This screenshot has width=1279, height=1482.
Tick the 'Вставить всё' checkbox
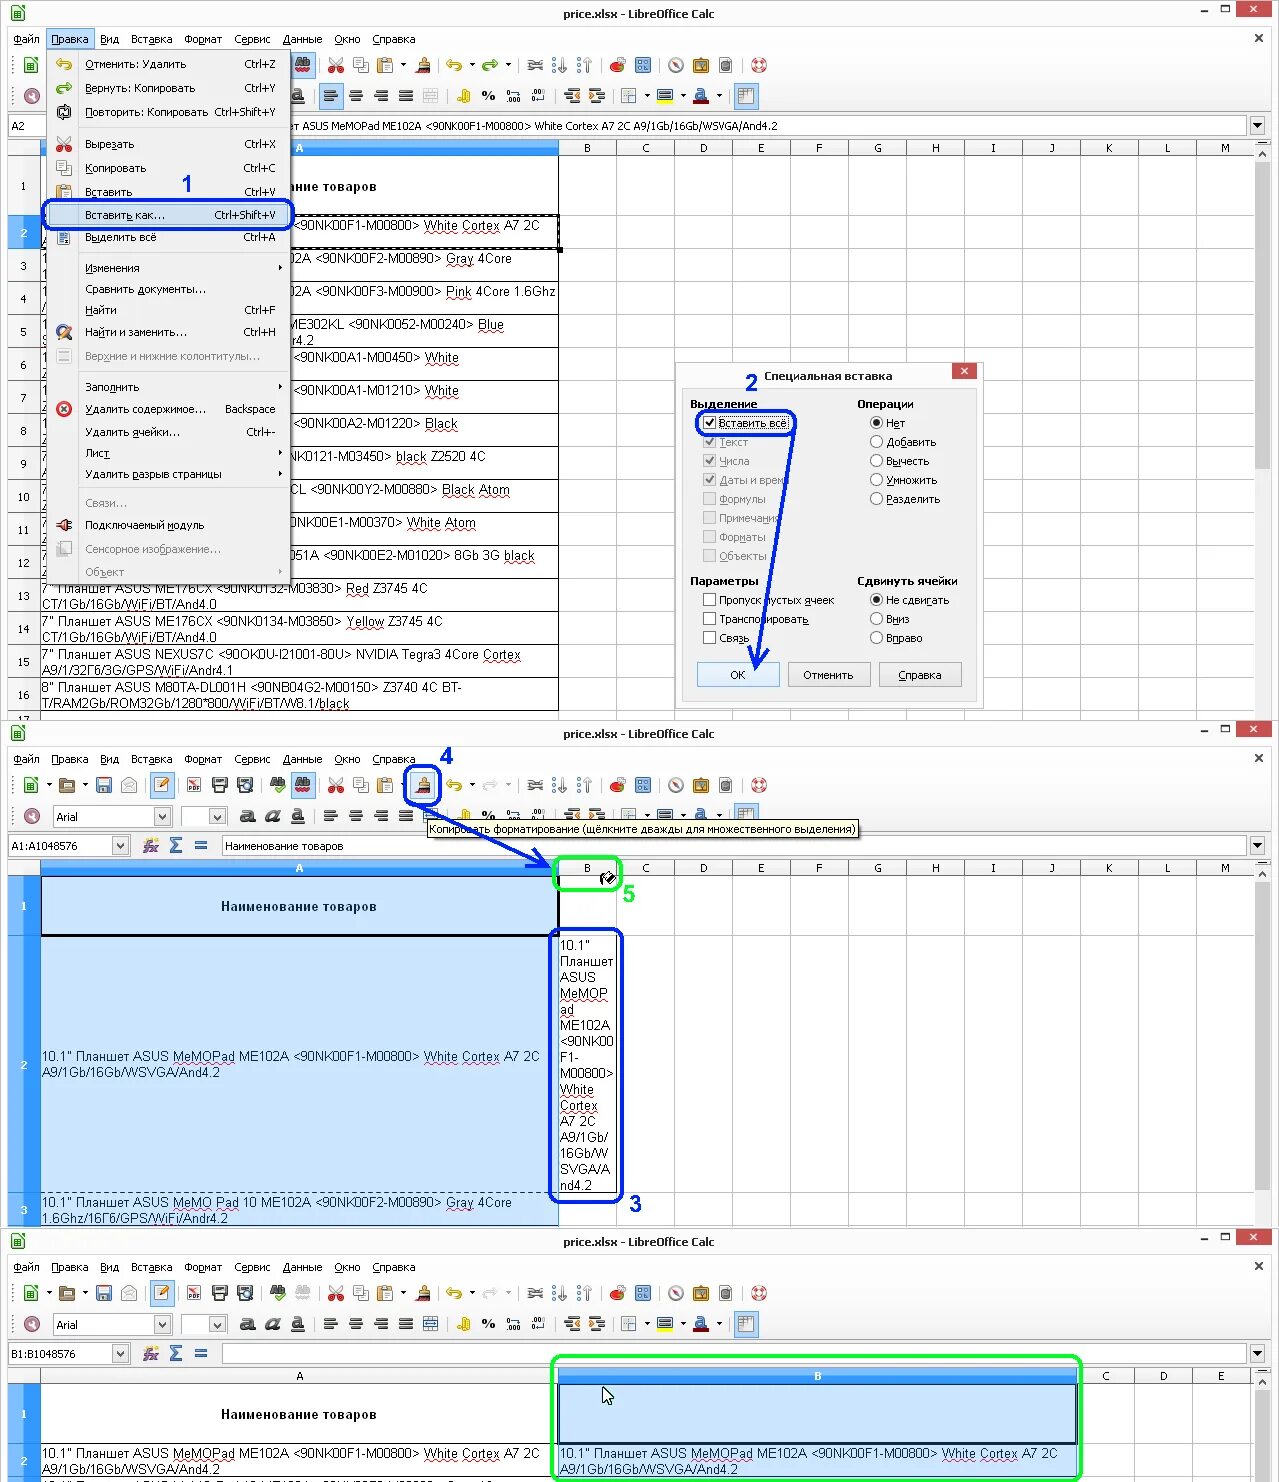(710, 423)
